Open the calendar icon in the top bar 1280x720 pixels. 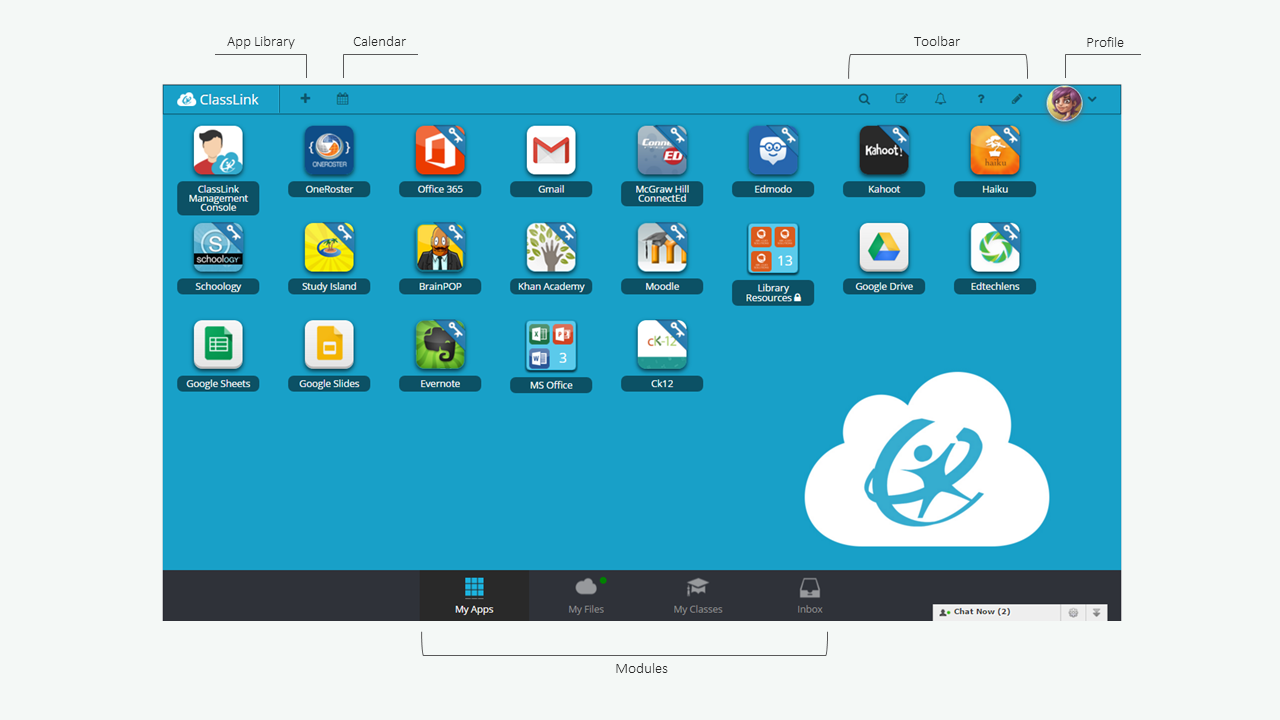tap(342, 99)
